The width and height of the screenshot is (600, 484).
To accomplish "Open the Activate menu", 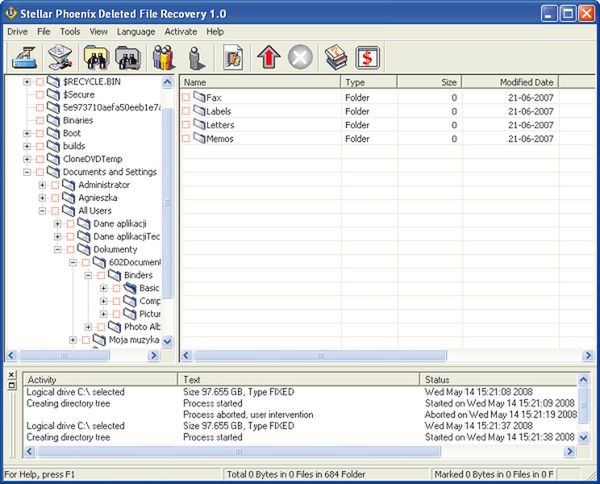I will pos(181,32).
